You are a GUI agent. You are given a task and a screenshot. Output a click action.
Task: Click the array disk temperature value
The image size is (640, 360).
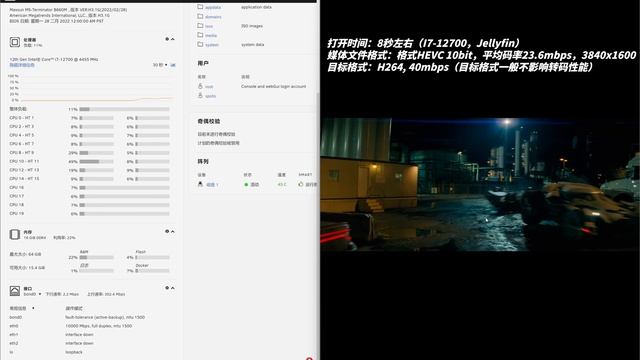point(282,184)
